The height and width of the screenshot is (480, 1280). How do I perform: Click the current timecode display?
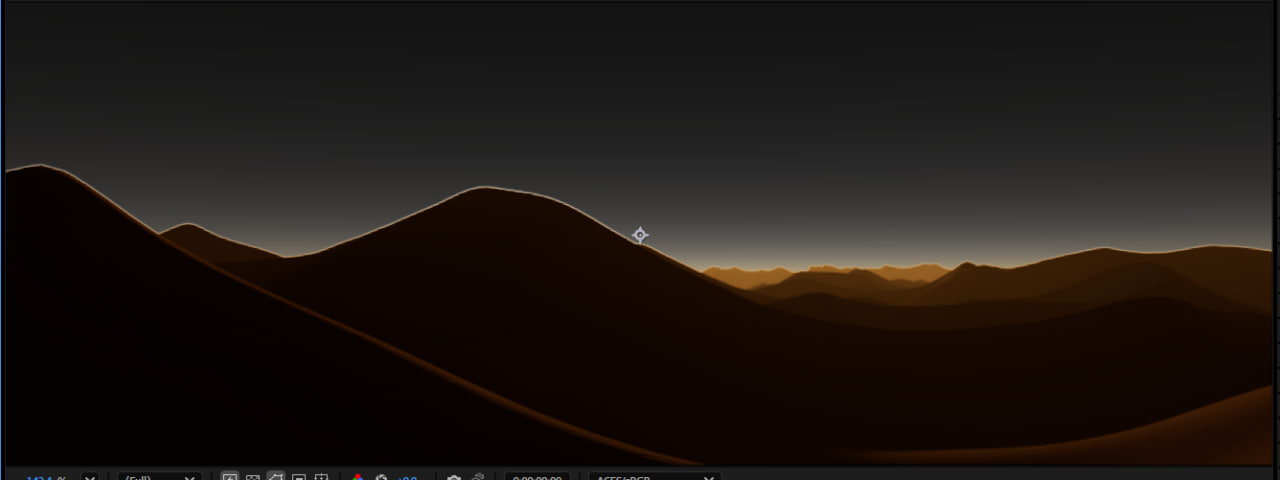point(538,477)
